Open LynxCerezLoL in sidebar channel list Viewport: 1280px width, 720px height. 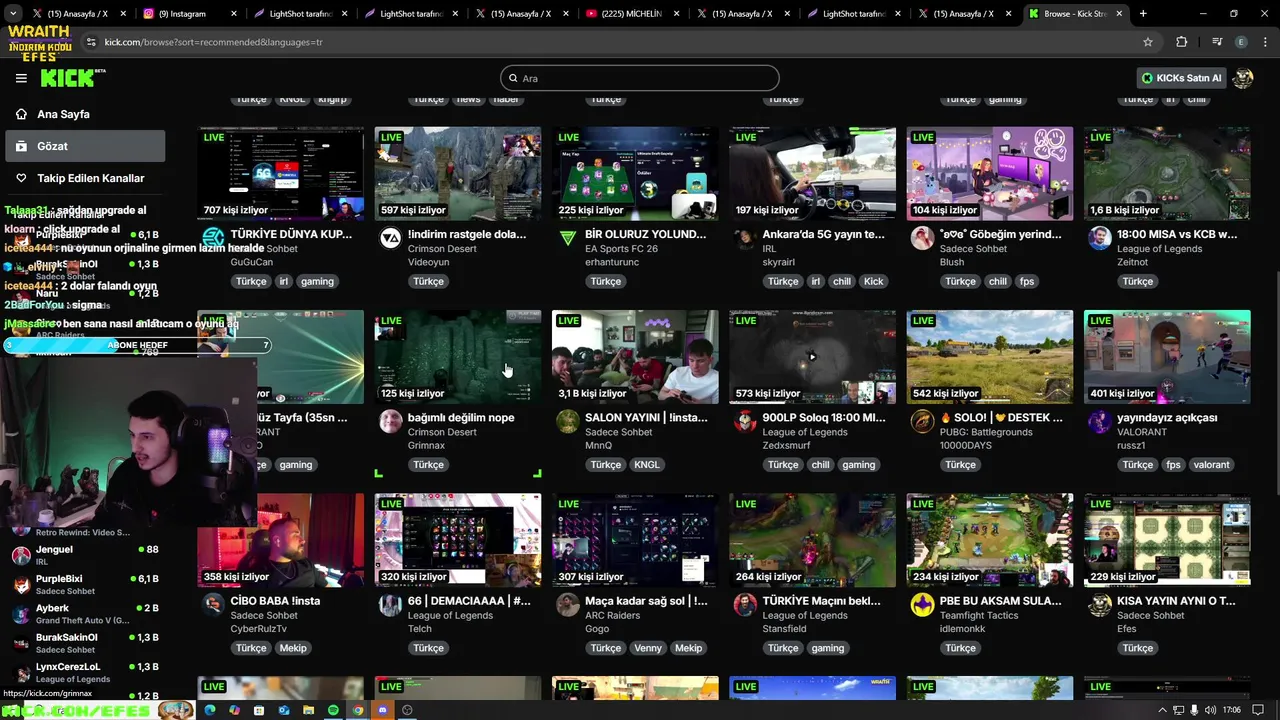click(x=85, y=672)
